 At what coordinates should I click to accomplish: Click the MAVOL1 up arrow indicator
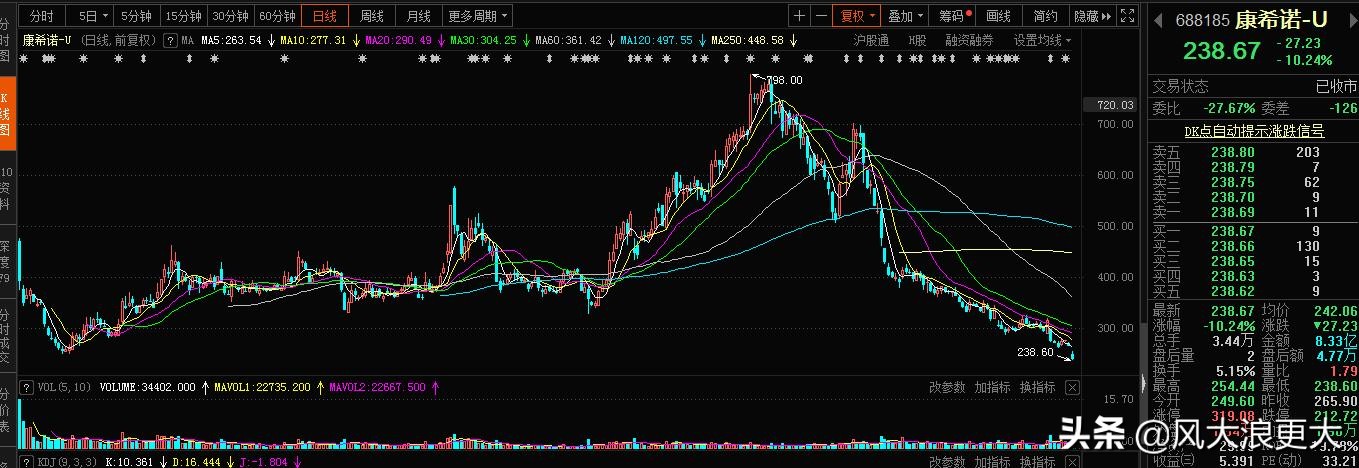(320, 387)
